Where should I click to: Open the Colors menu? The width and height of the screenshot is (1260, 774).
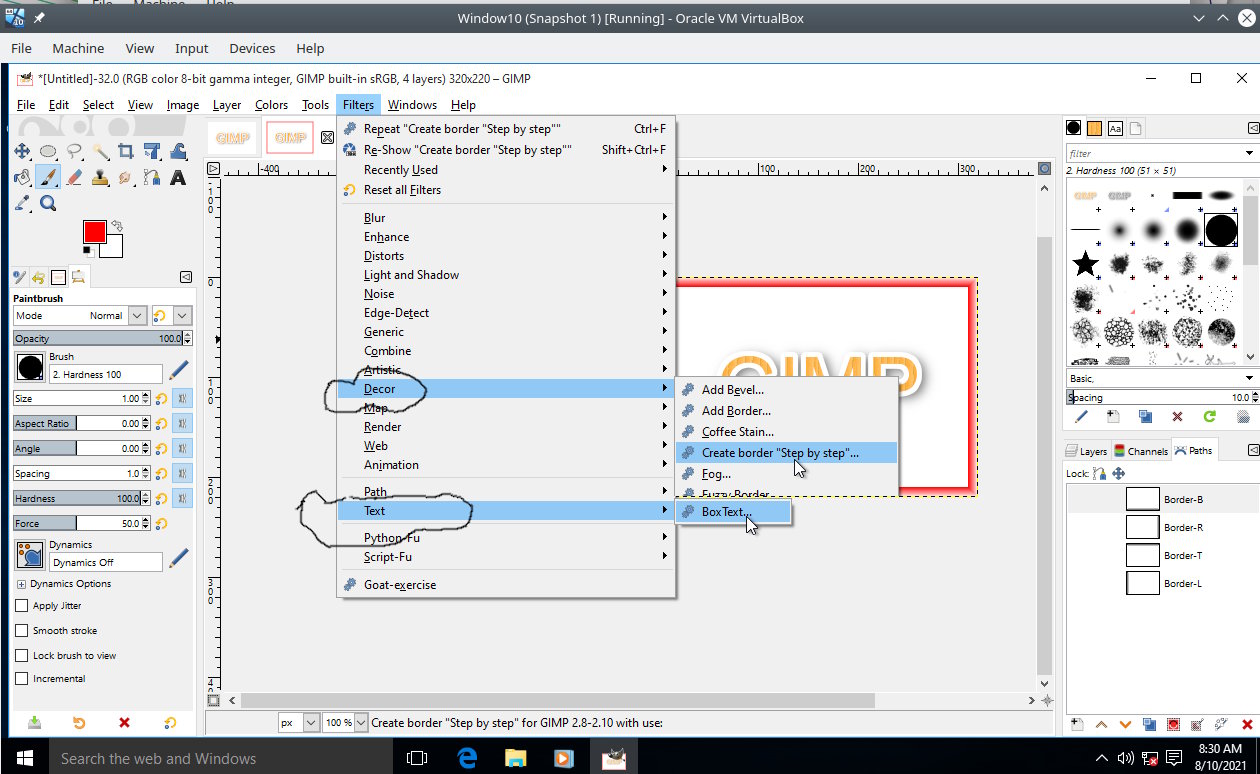coord(271,105)
